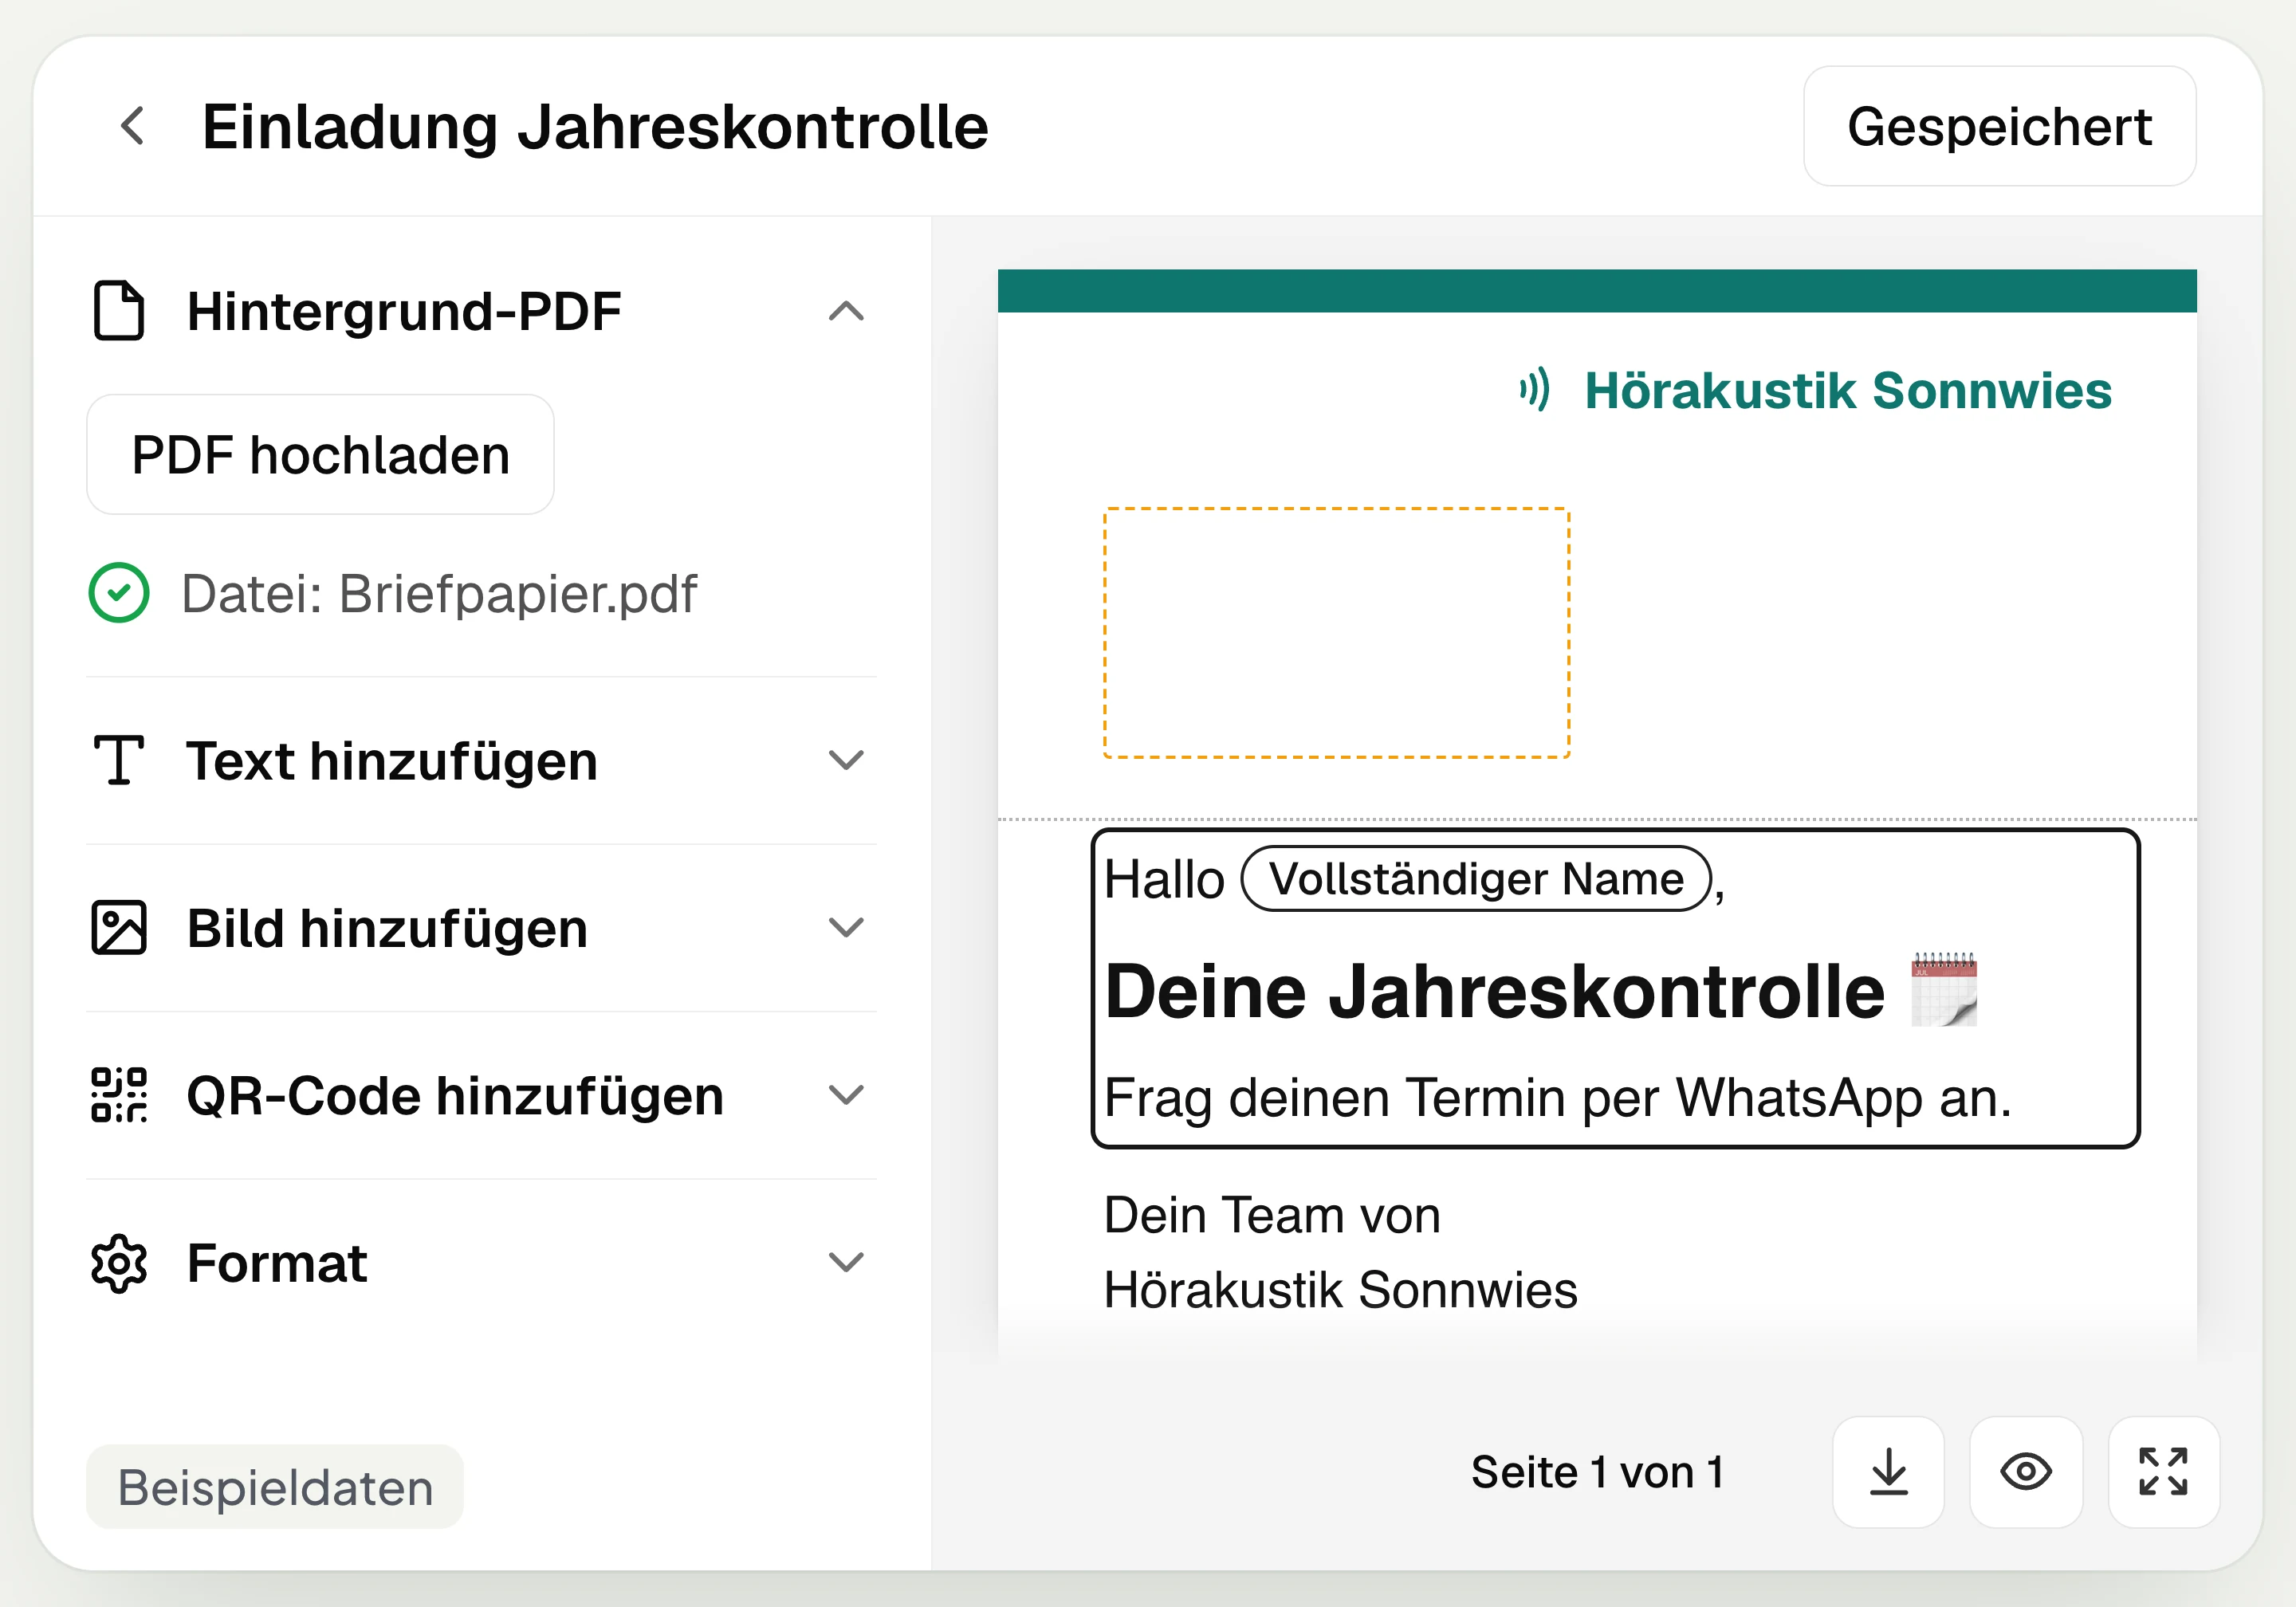Click the Hallo greeting text
The width and height of the screenshot is (2296, 1607).
coord(1164,880)
